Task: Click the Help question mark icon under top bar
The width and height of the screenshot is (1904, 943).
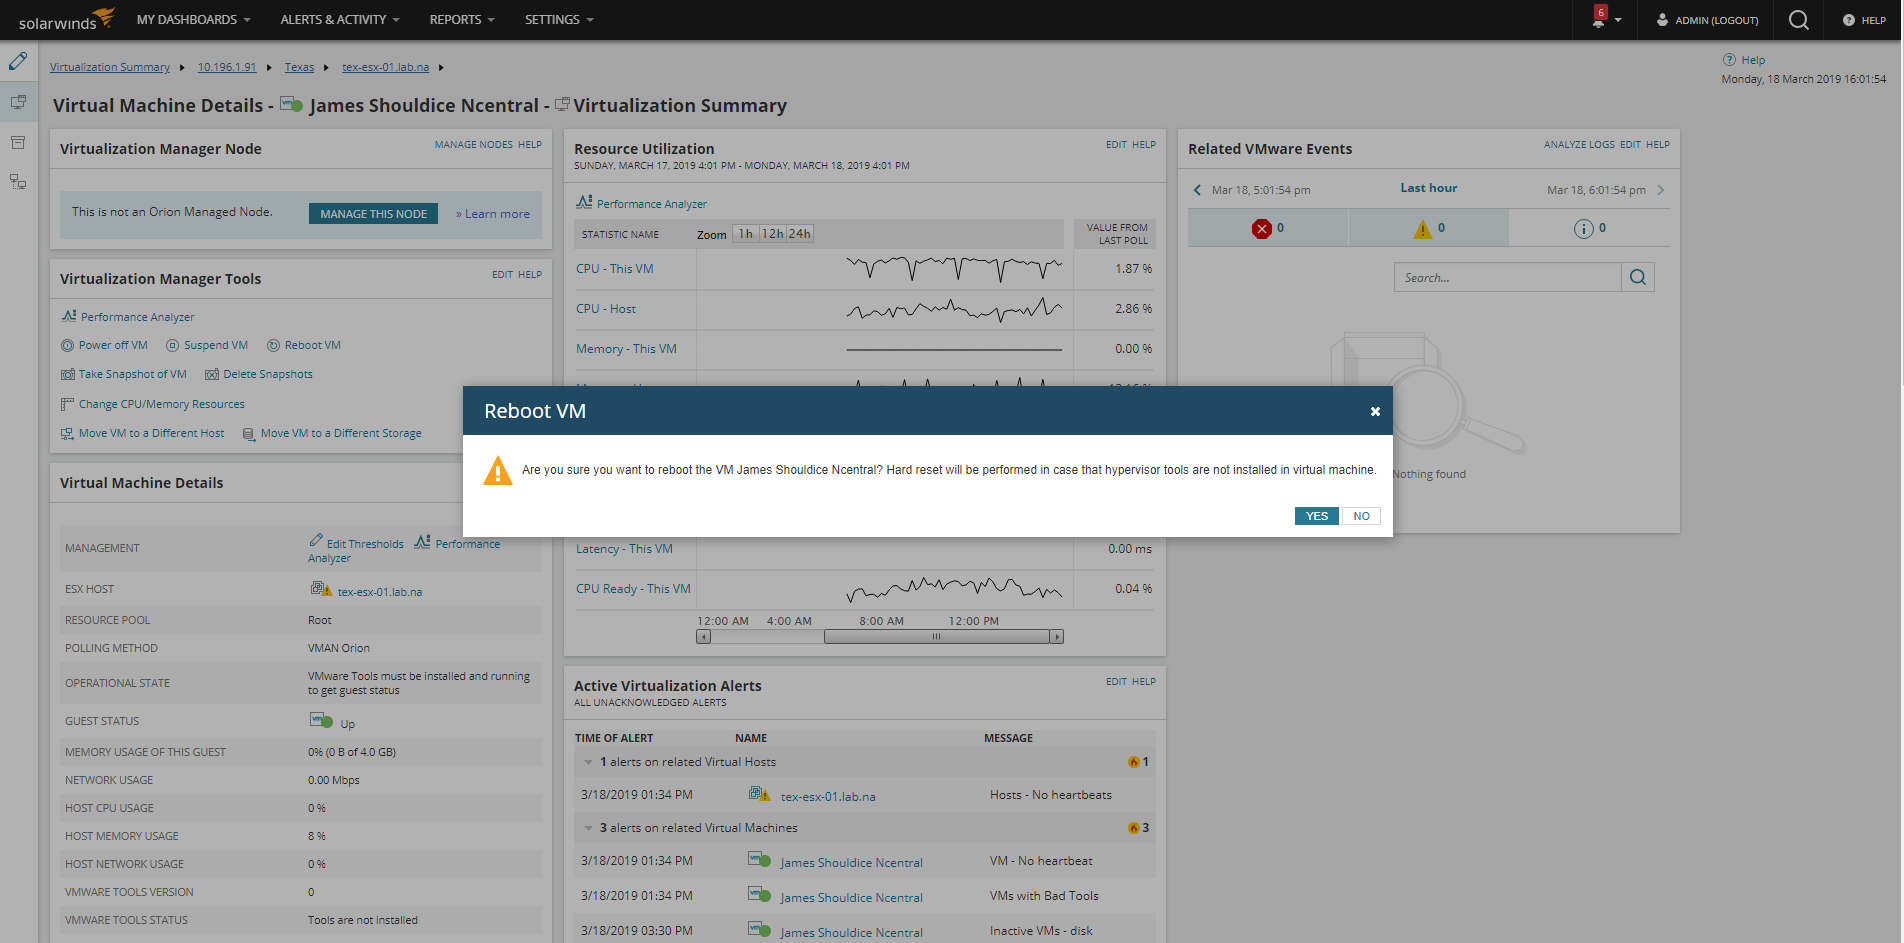Action: [x=1729, y=60]
